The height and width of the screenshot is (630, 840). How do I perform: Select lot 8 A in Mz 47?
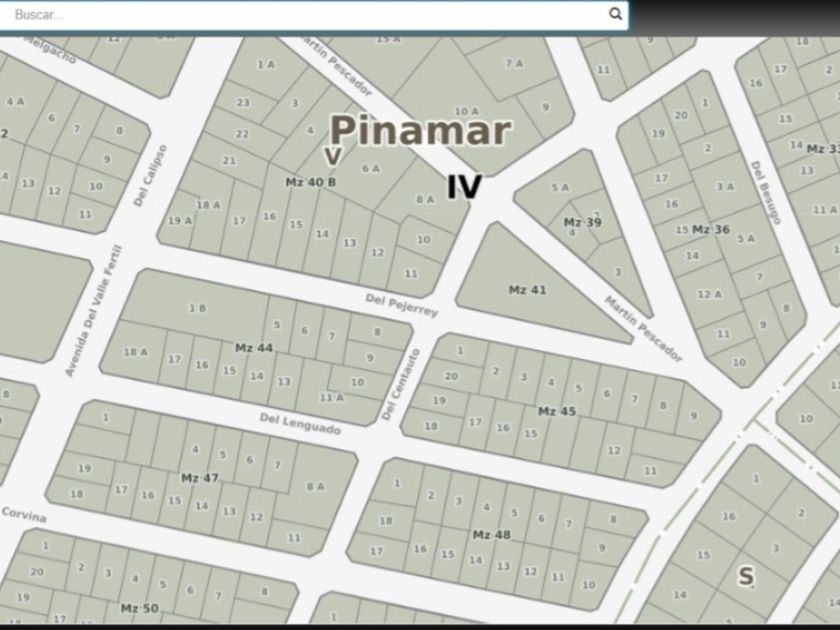pos(315,486)
